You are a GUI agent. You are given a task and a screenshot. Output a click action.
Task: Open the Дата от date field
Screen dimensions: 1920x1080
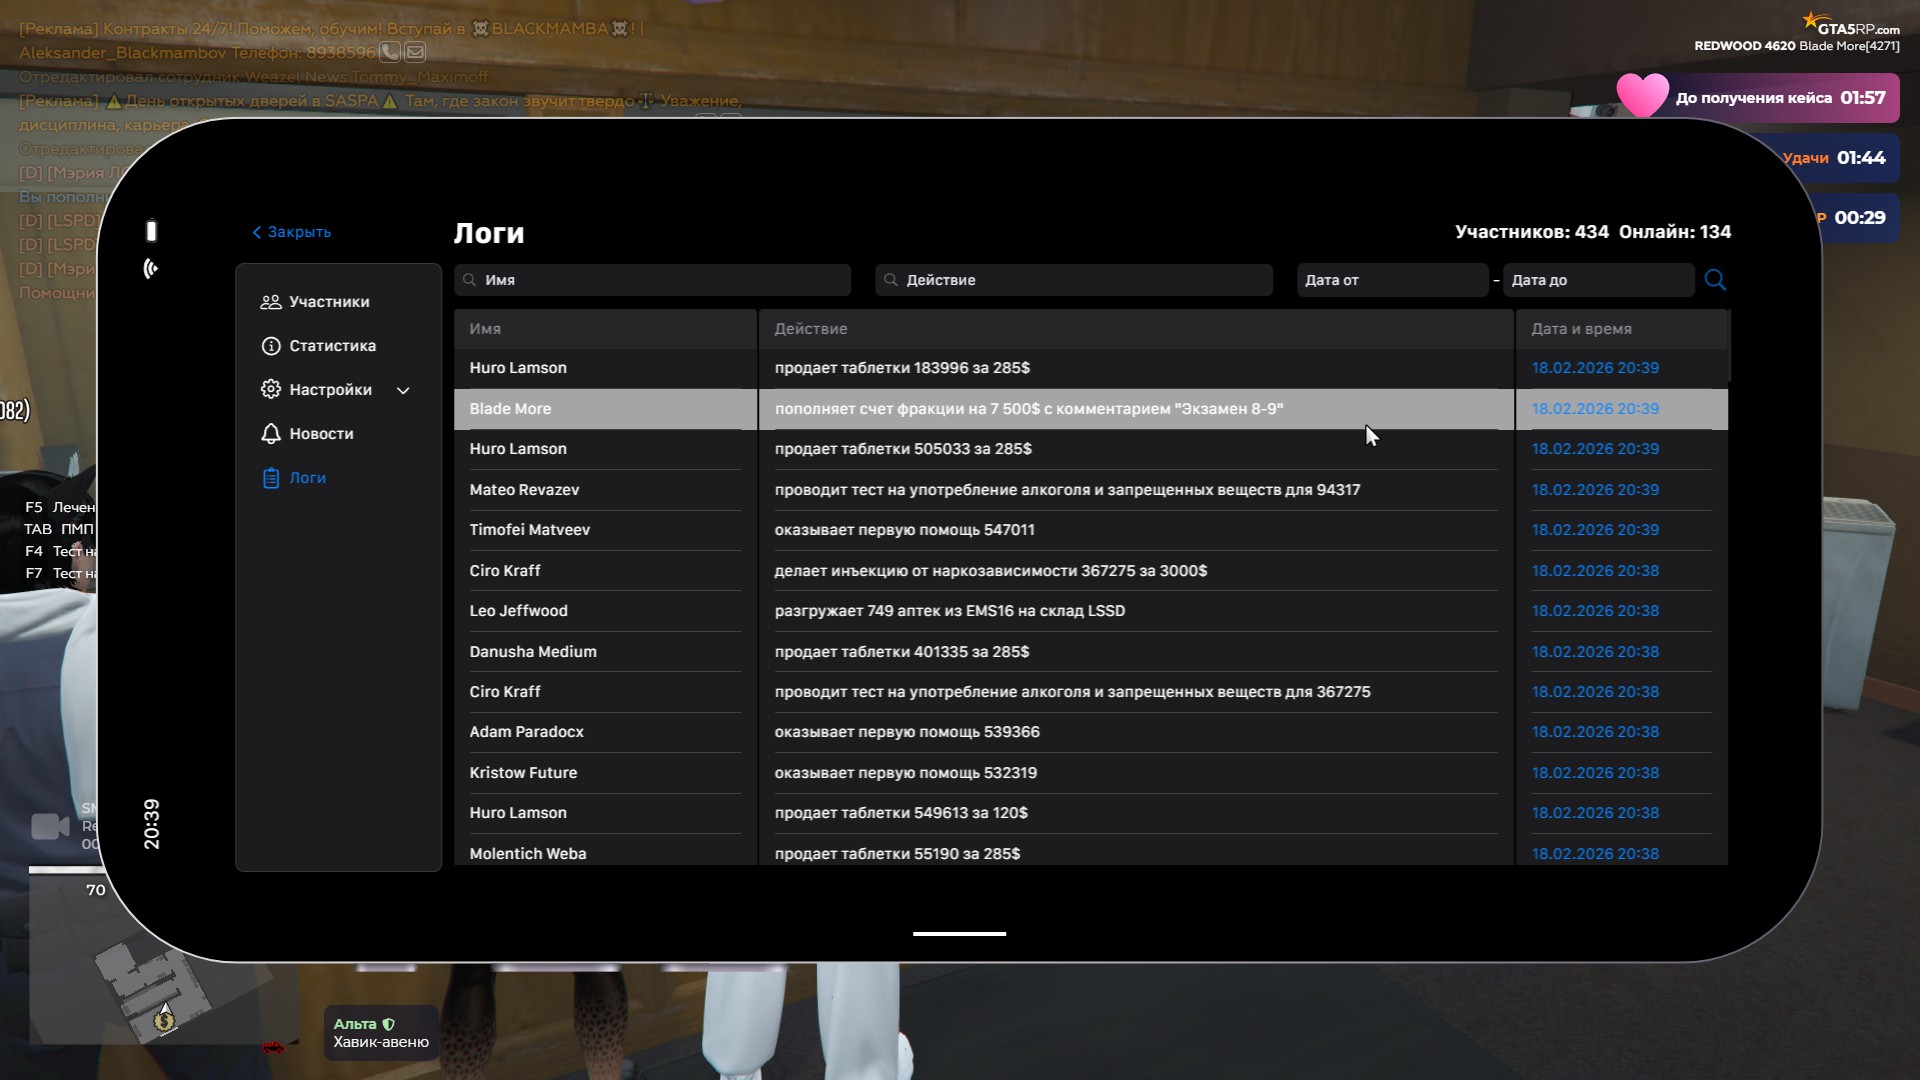(1391, 280)
